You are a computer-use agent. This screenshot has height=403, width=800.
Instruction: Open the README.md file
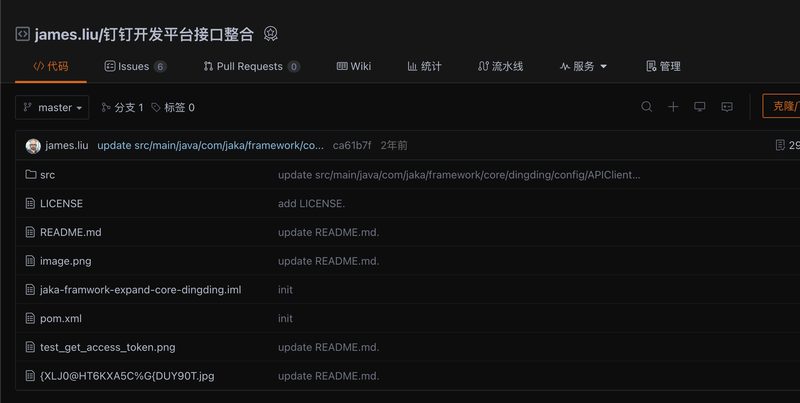coord(71,232)
